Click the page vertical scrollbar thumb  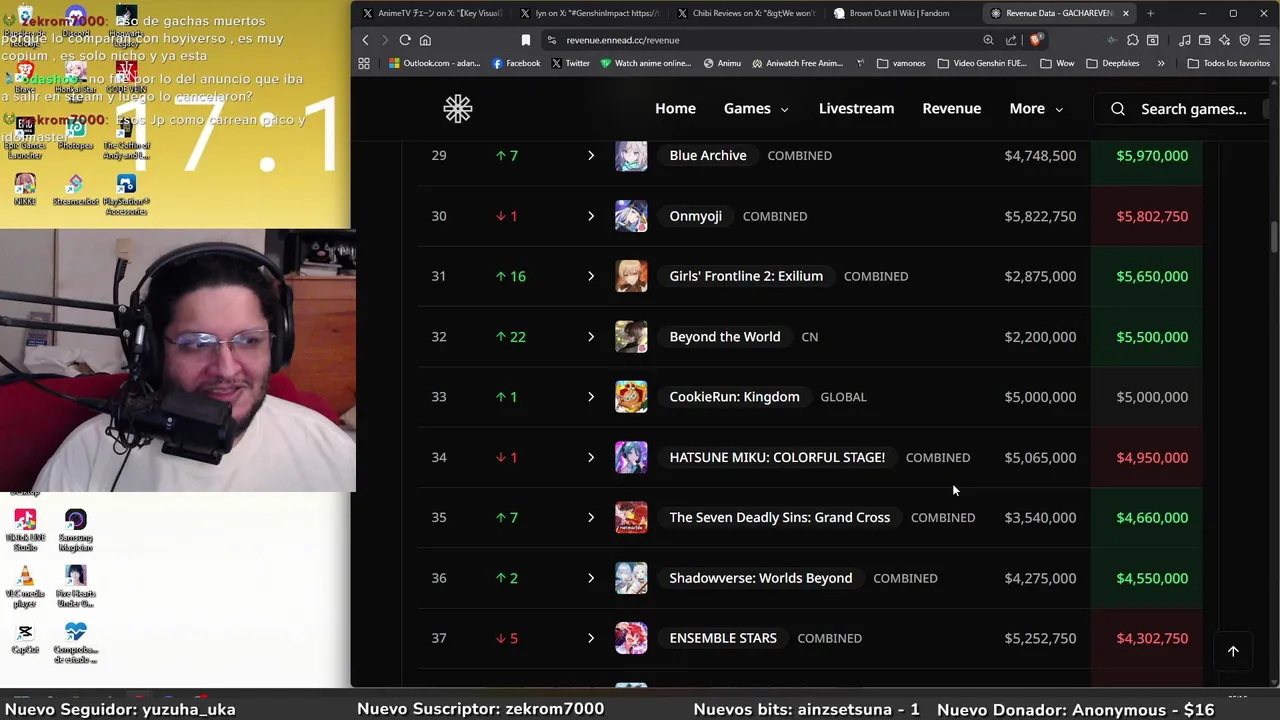coord(1273,237)
